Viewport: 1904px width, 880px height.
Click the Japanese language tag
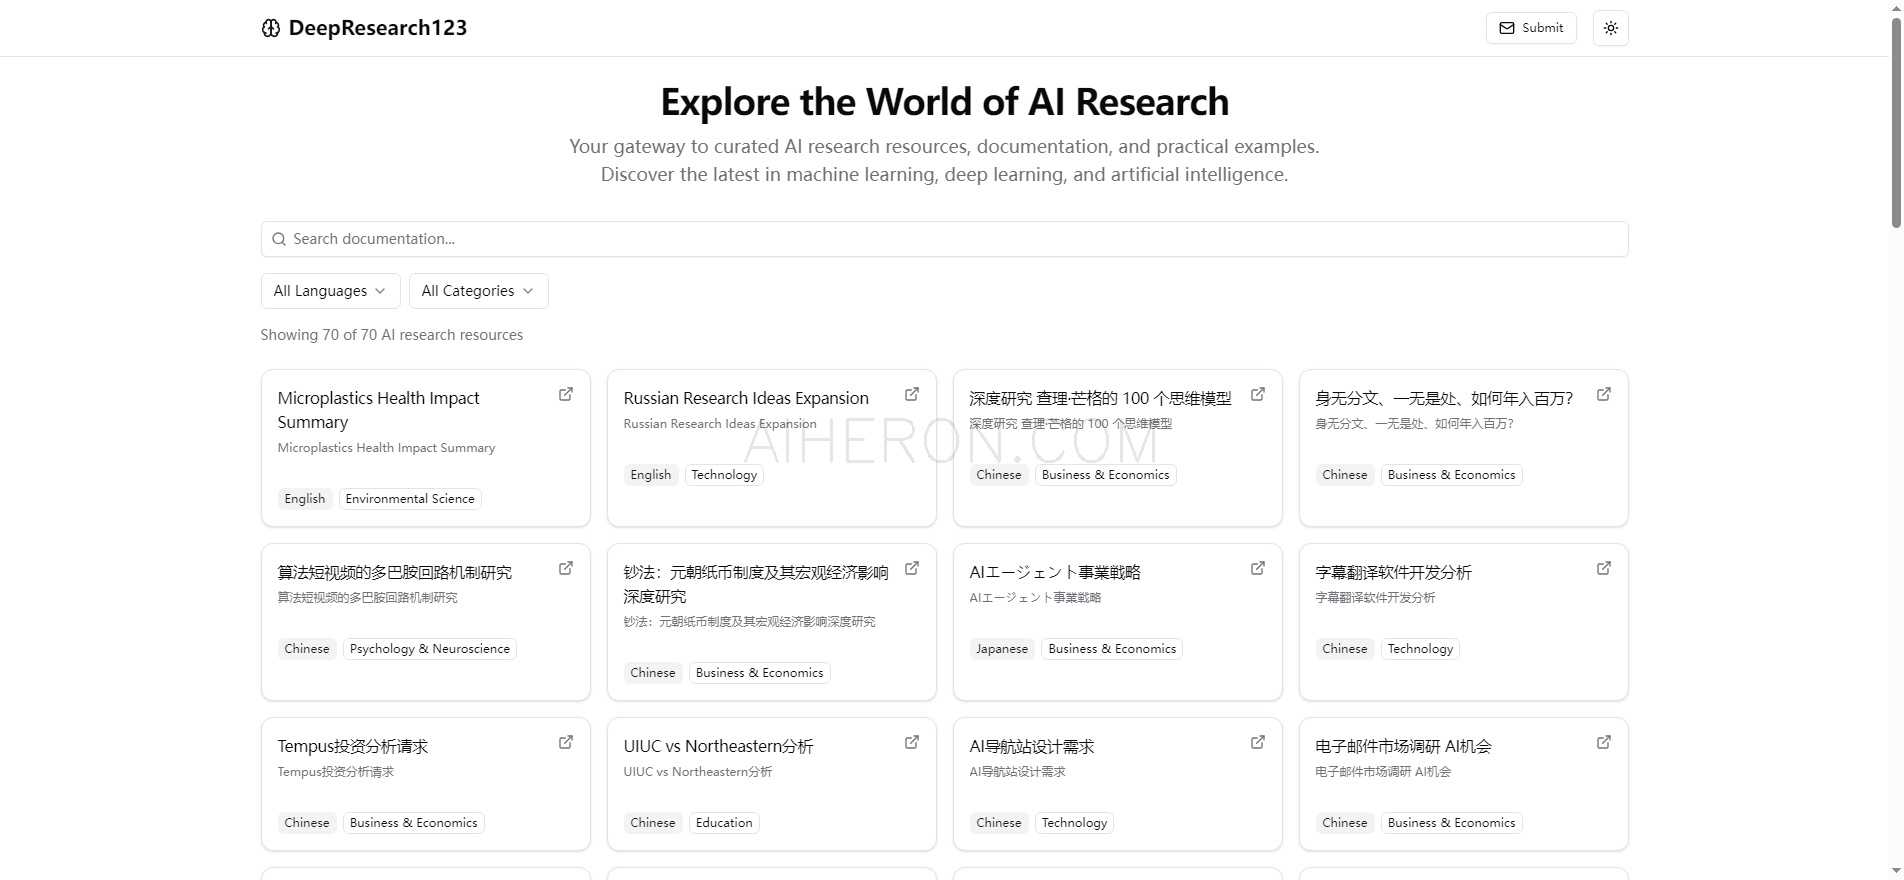(x=1002, y=649)
